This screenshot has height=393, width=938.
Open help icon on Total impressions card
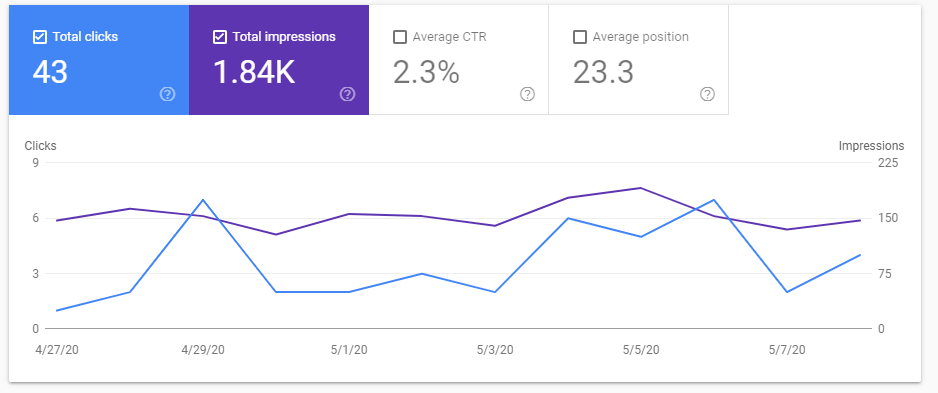click(348, 94)
